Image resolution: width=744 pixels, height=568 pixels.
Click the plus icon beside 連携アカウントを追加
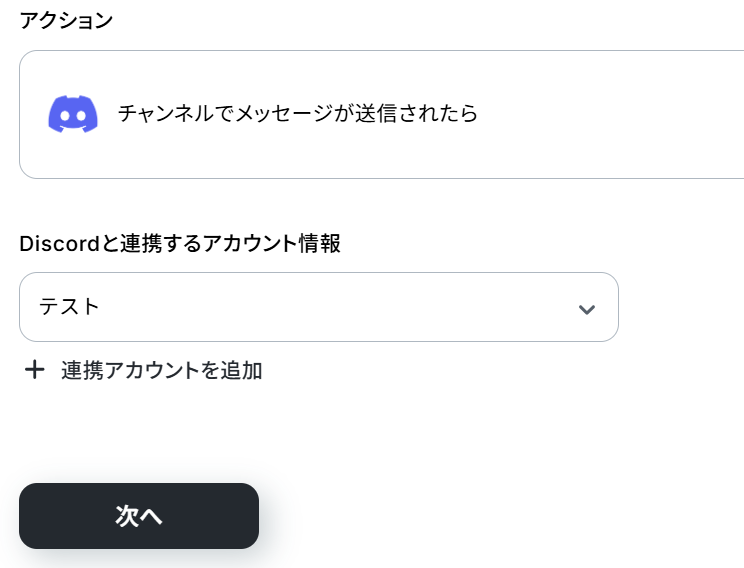click(35, 370)
